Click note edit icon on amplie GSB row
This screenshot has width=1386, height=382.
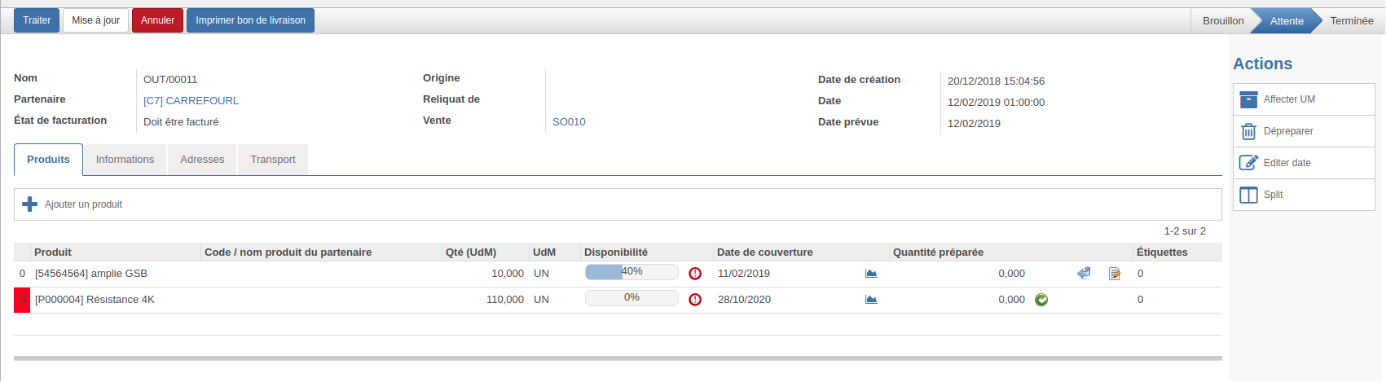1114,273
